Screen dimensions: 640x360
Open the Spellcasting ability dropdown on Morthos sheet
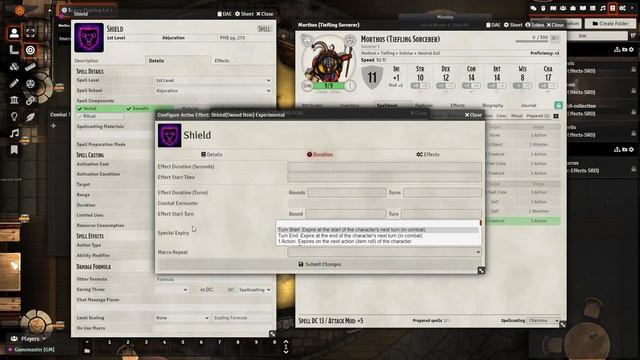click(x=542, y=321)
